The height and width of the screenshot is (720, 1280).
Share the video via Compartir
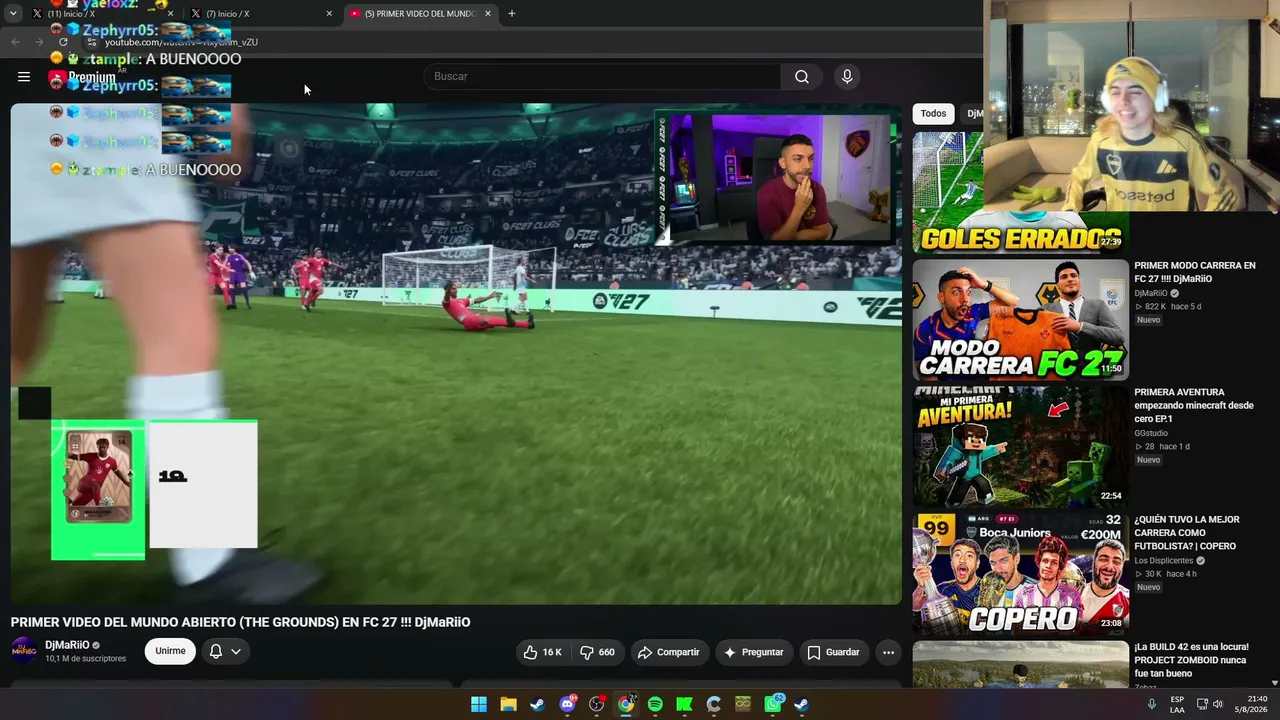(669, 652)
